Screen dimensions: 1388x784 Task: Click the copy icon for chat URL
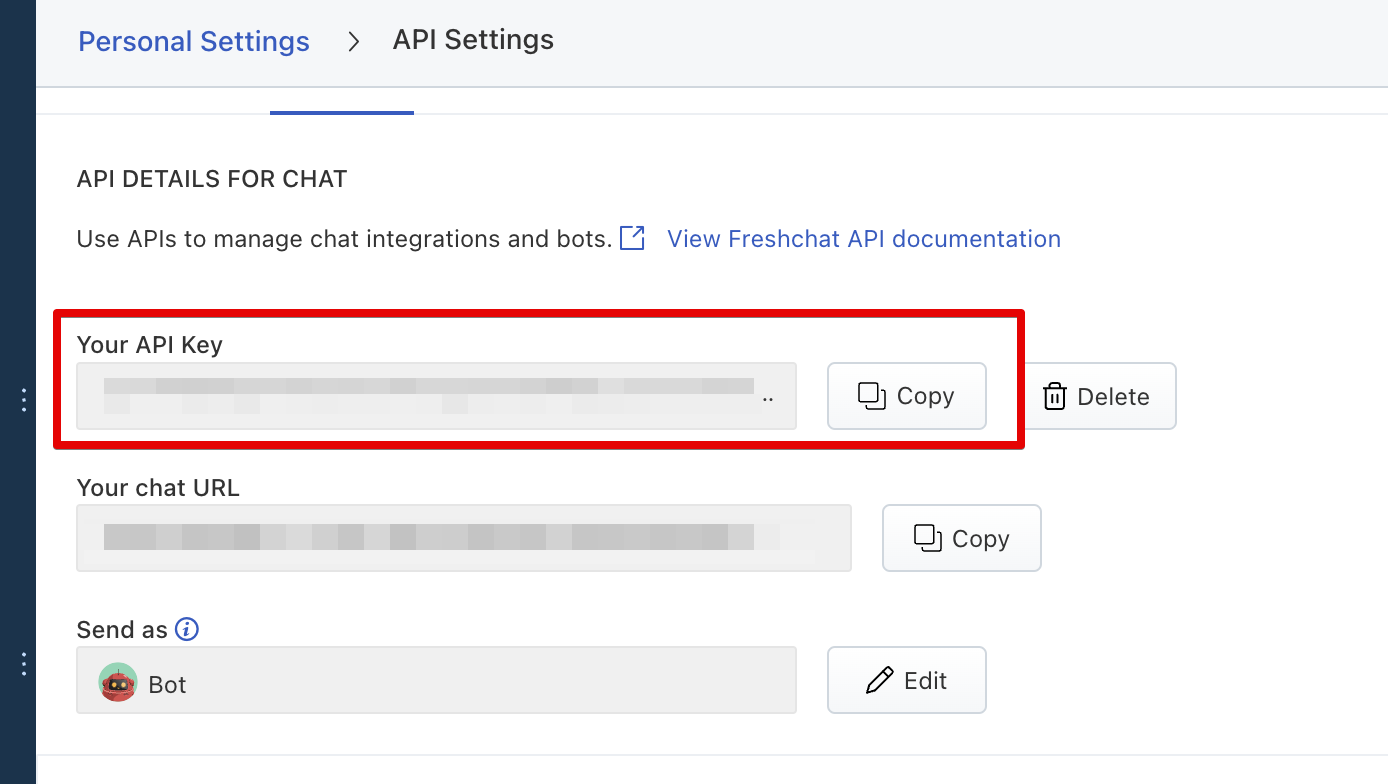[927, 538]
